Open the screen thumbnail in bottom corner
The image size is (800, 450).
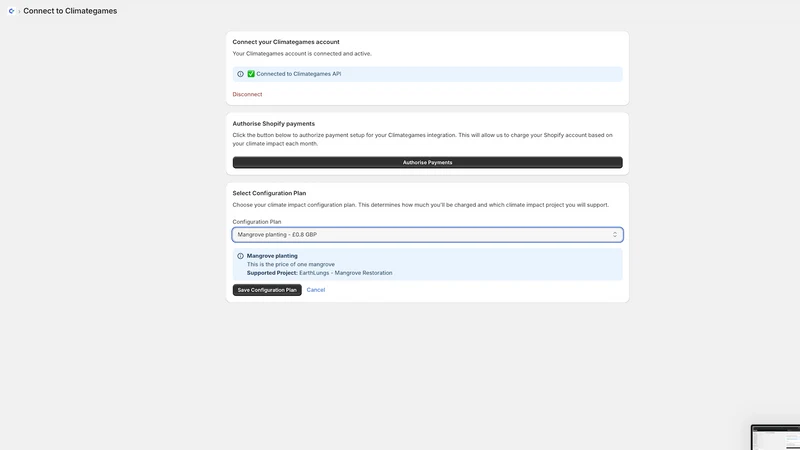coord(776,437)
